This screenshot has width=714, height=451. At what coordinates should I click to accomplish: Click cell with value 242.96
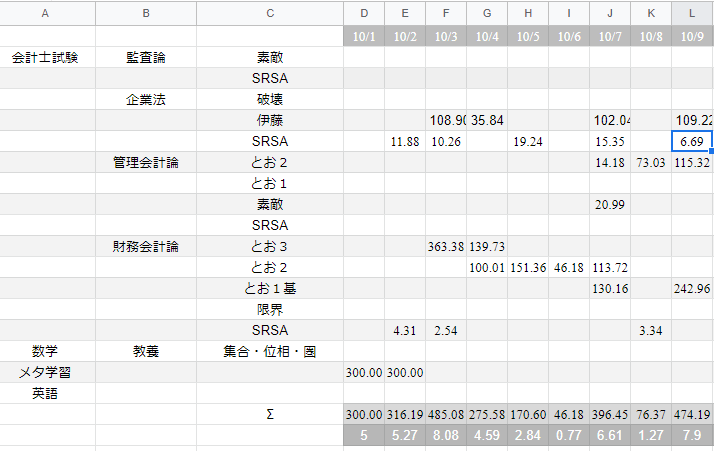click(x=692, y=288)
